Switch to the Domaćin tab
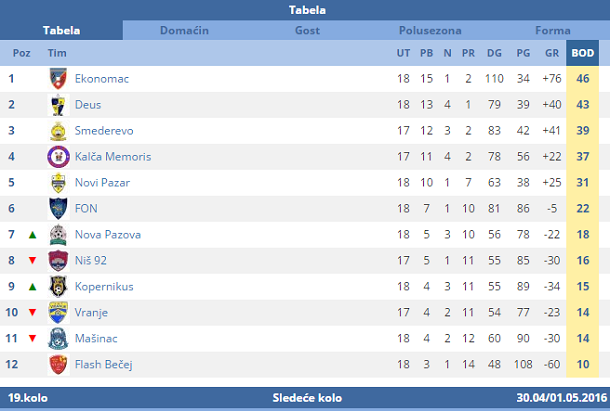 click(x=184, y=30)
